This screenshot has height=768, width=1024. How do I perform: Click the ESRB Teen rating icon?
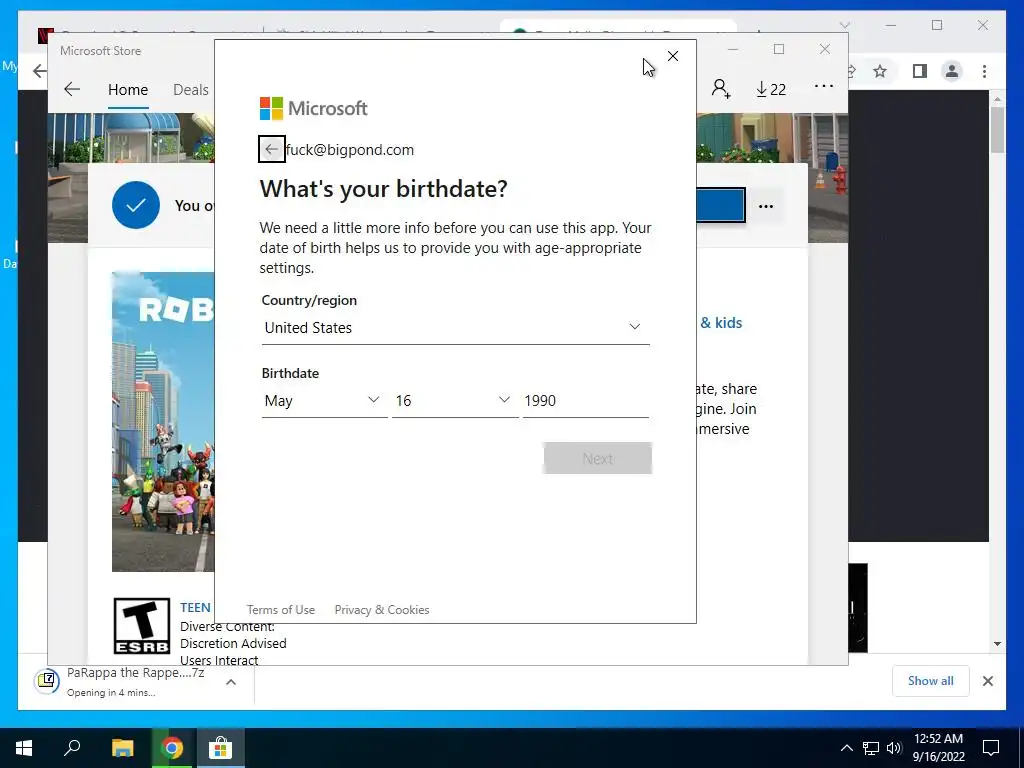142,626
